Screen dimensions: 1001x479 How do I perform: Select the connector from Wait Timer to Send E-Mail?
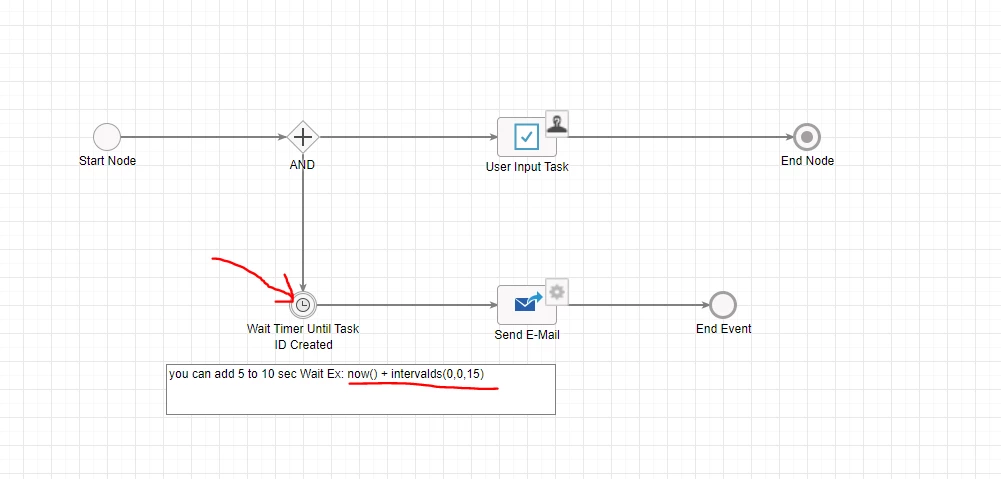[x=406, y=305]
